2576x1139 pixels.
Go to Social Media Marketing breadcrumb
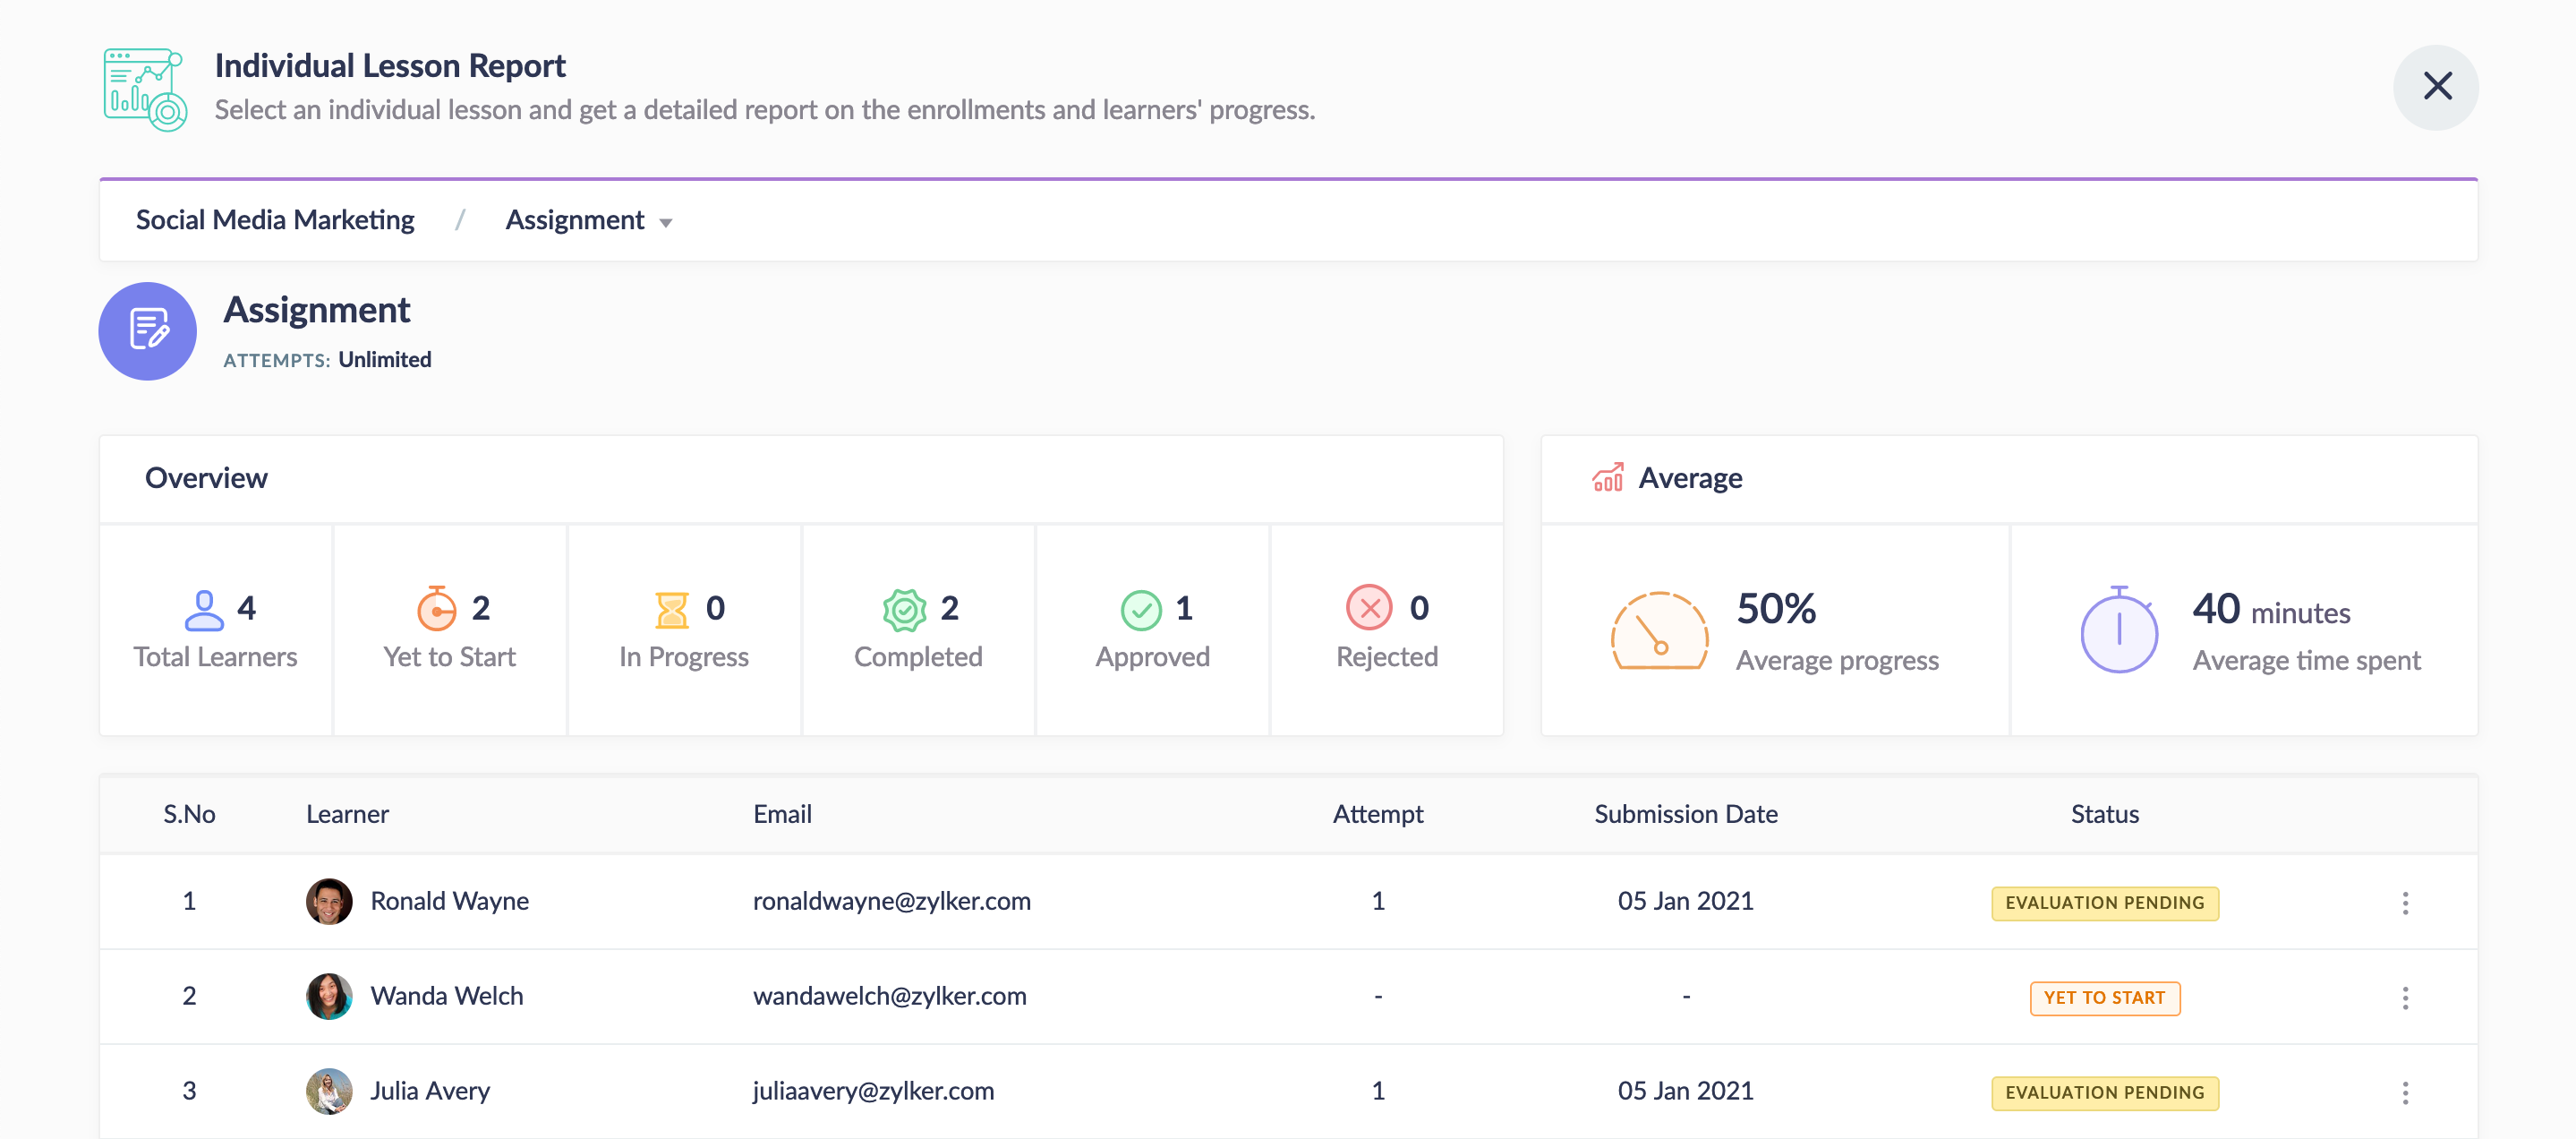click(275, 220)
